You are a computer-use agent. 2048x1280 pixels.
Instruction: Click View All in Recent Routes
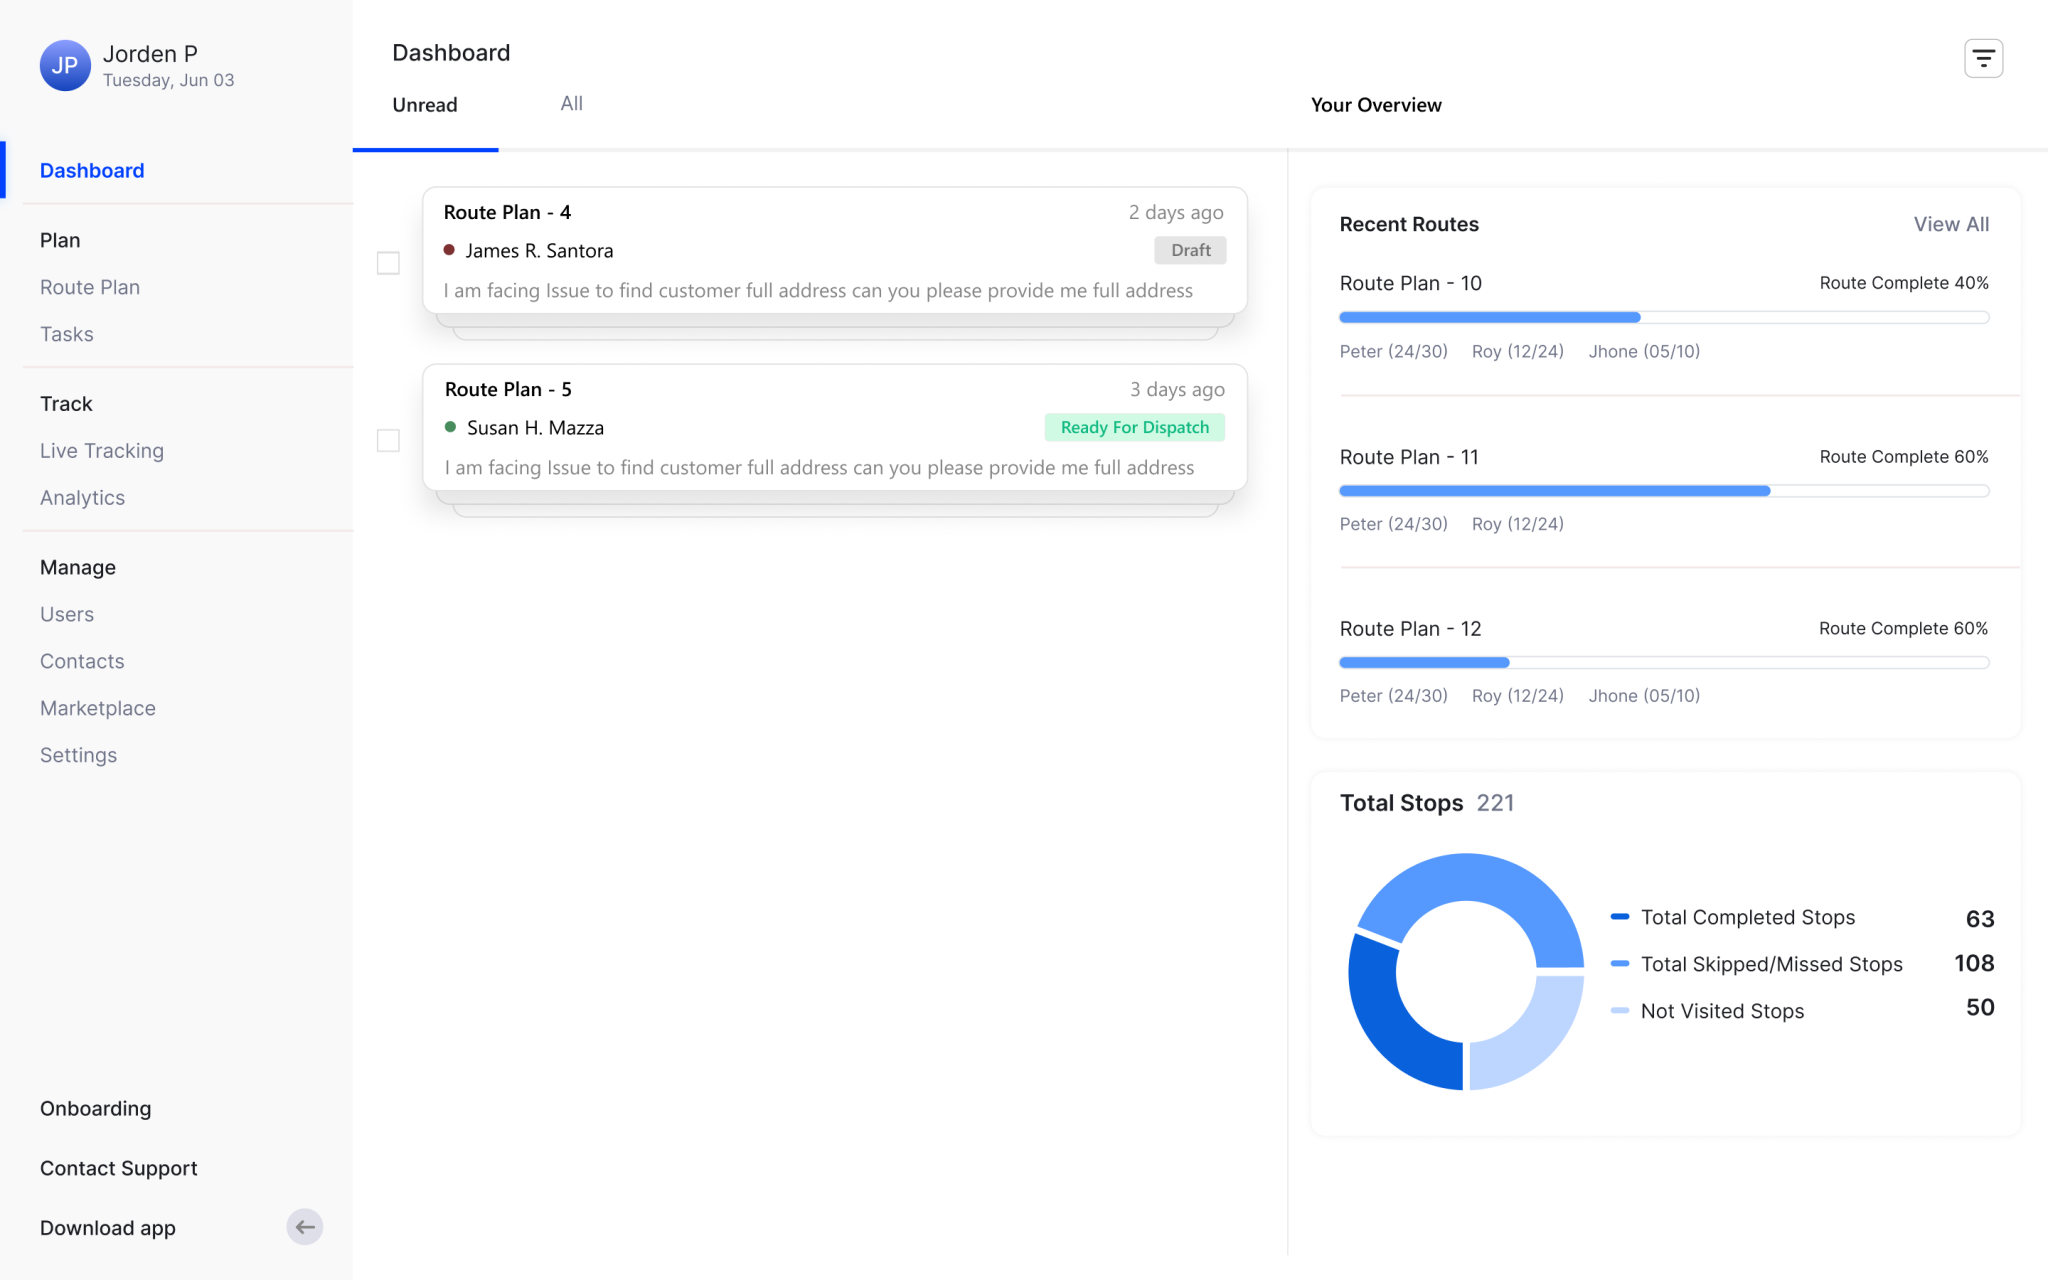tap(1950, 224)
